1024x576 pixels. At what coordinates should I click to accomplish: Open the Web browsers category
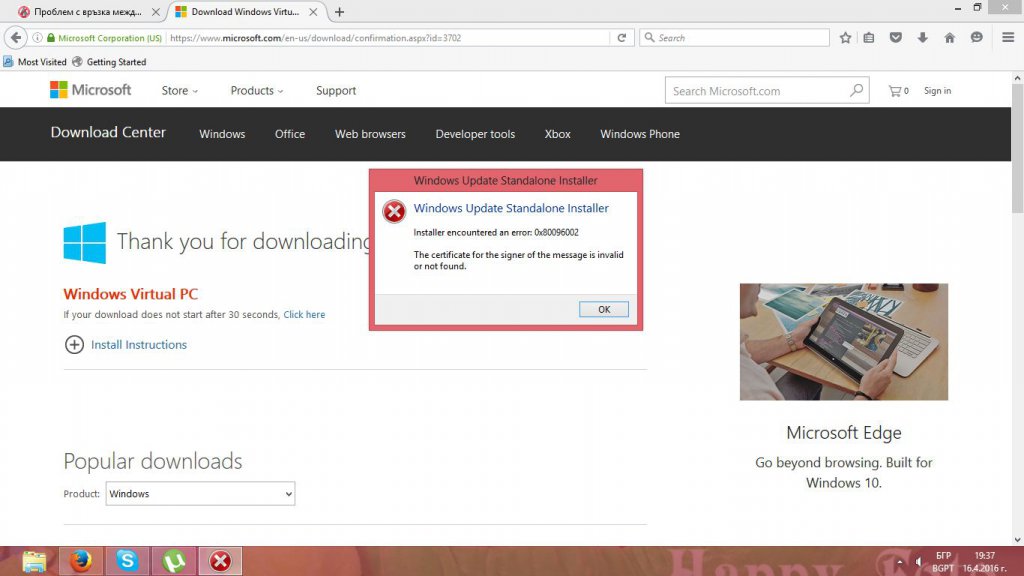click(370, 134)
